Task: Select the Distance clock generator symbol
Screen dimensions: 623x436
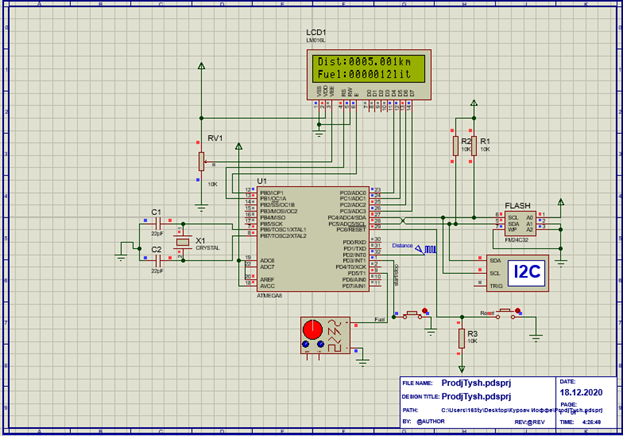Action: click(x=426, y=250)
